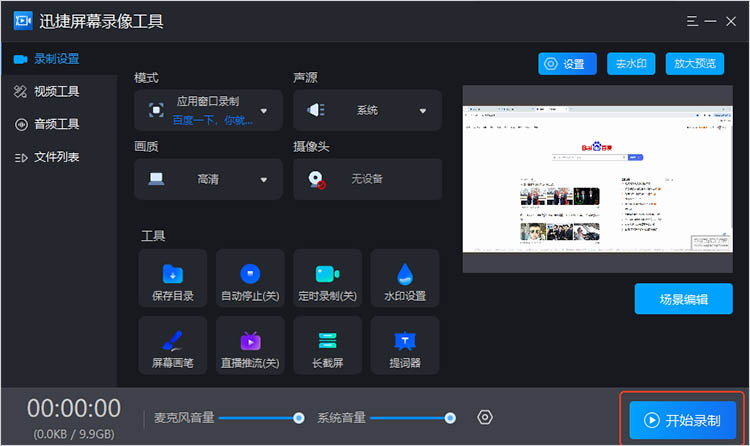
Task: Click the 迅捷屏幕录像工具 app logo
Action: click(x=23, y=21)
